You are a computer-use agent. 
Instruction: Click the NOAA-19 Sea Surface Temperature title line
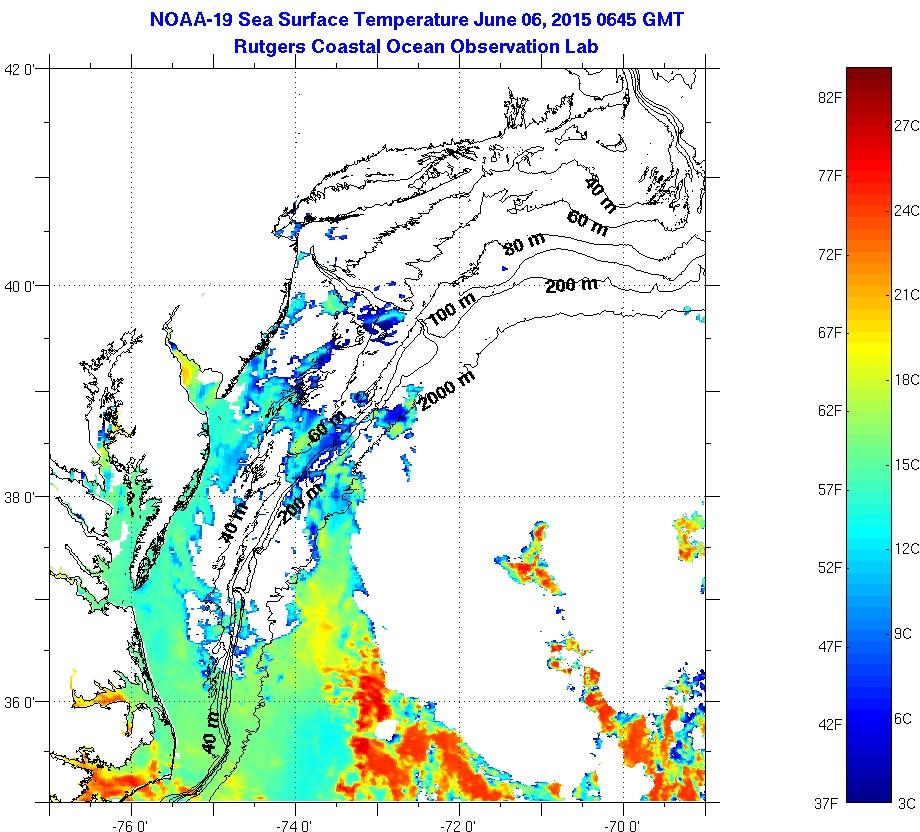coord(417,19)
